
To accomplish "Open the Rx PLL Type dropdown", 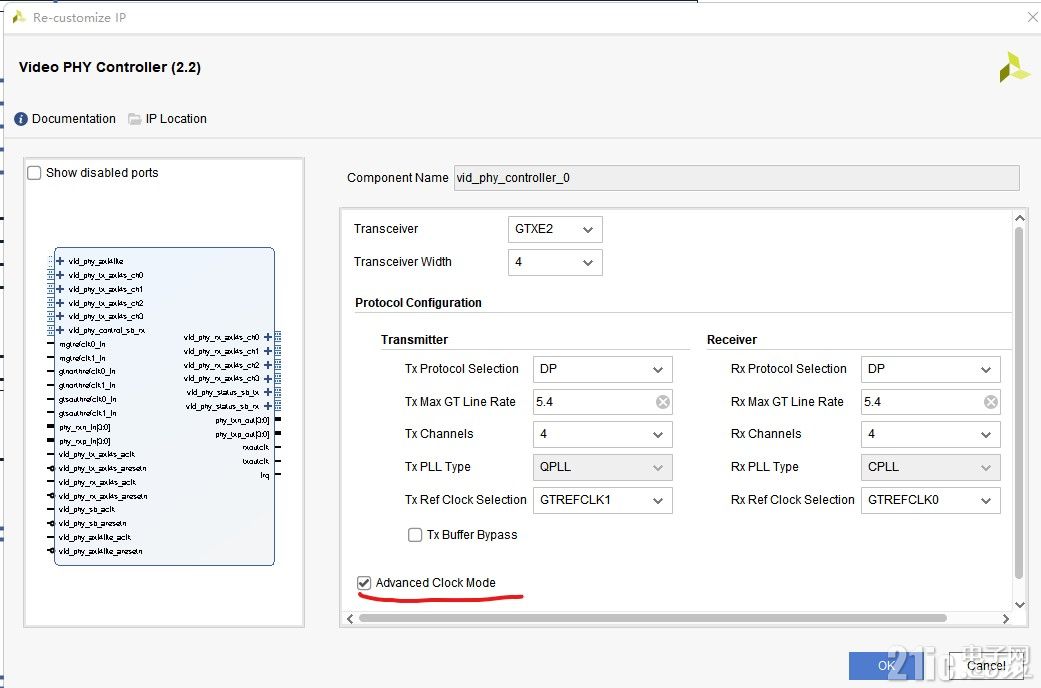I will (931, 467).
